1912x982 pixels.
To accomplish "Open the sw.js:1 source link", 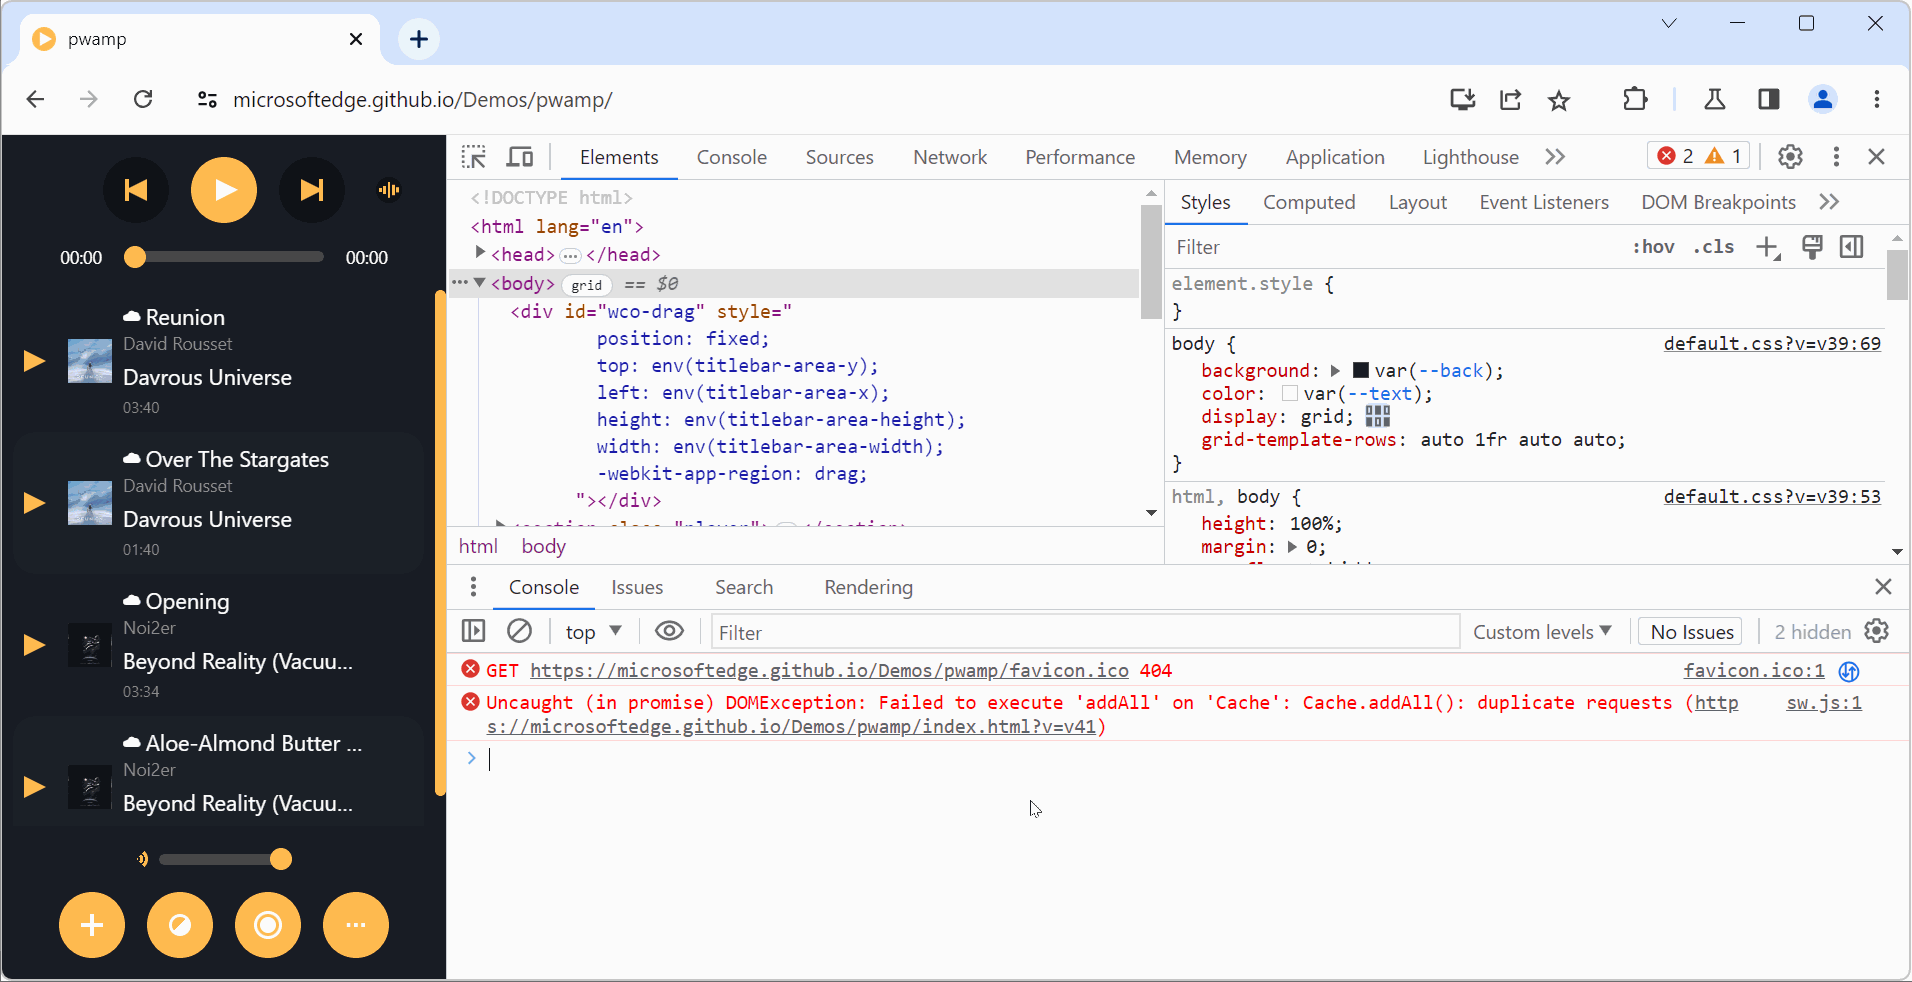I will [x=1824, y=703].
